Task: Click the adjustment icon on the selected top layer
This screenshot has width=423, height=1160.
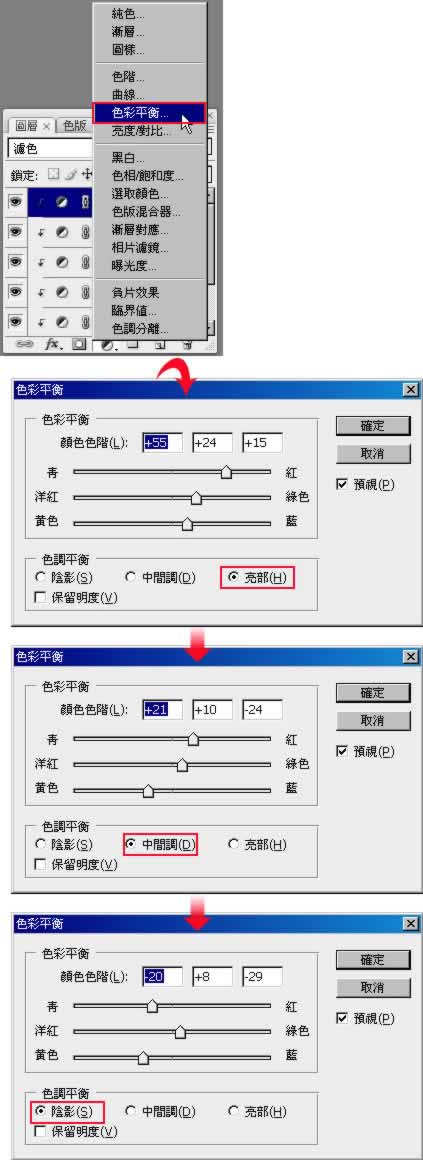Action: point(63,201)
